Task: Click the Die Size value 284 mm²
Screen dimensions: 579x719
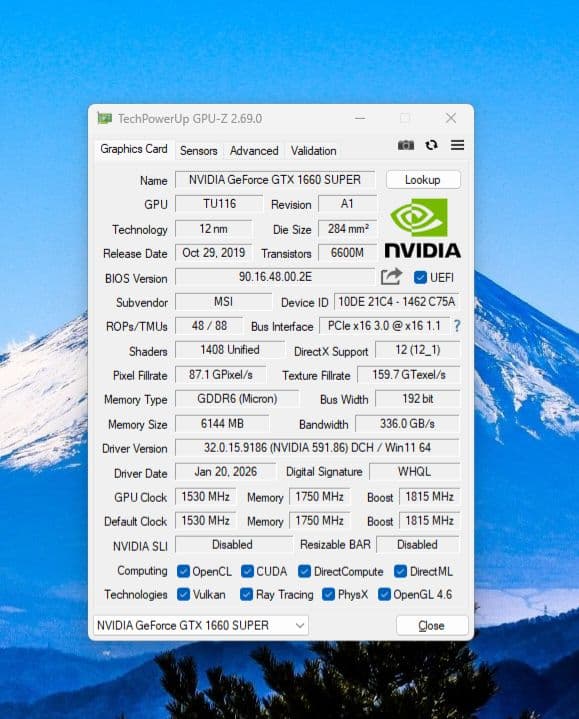Action: (x=347, y=228)
